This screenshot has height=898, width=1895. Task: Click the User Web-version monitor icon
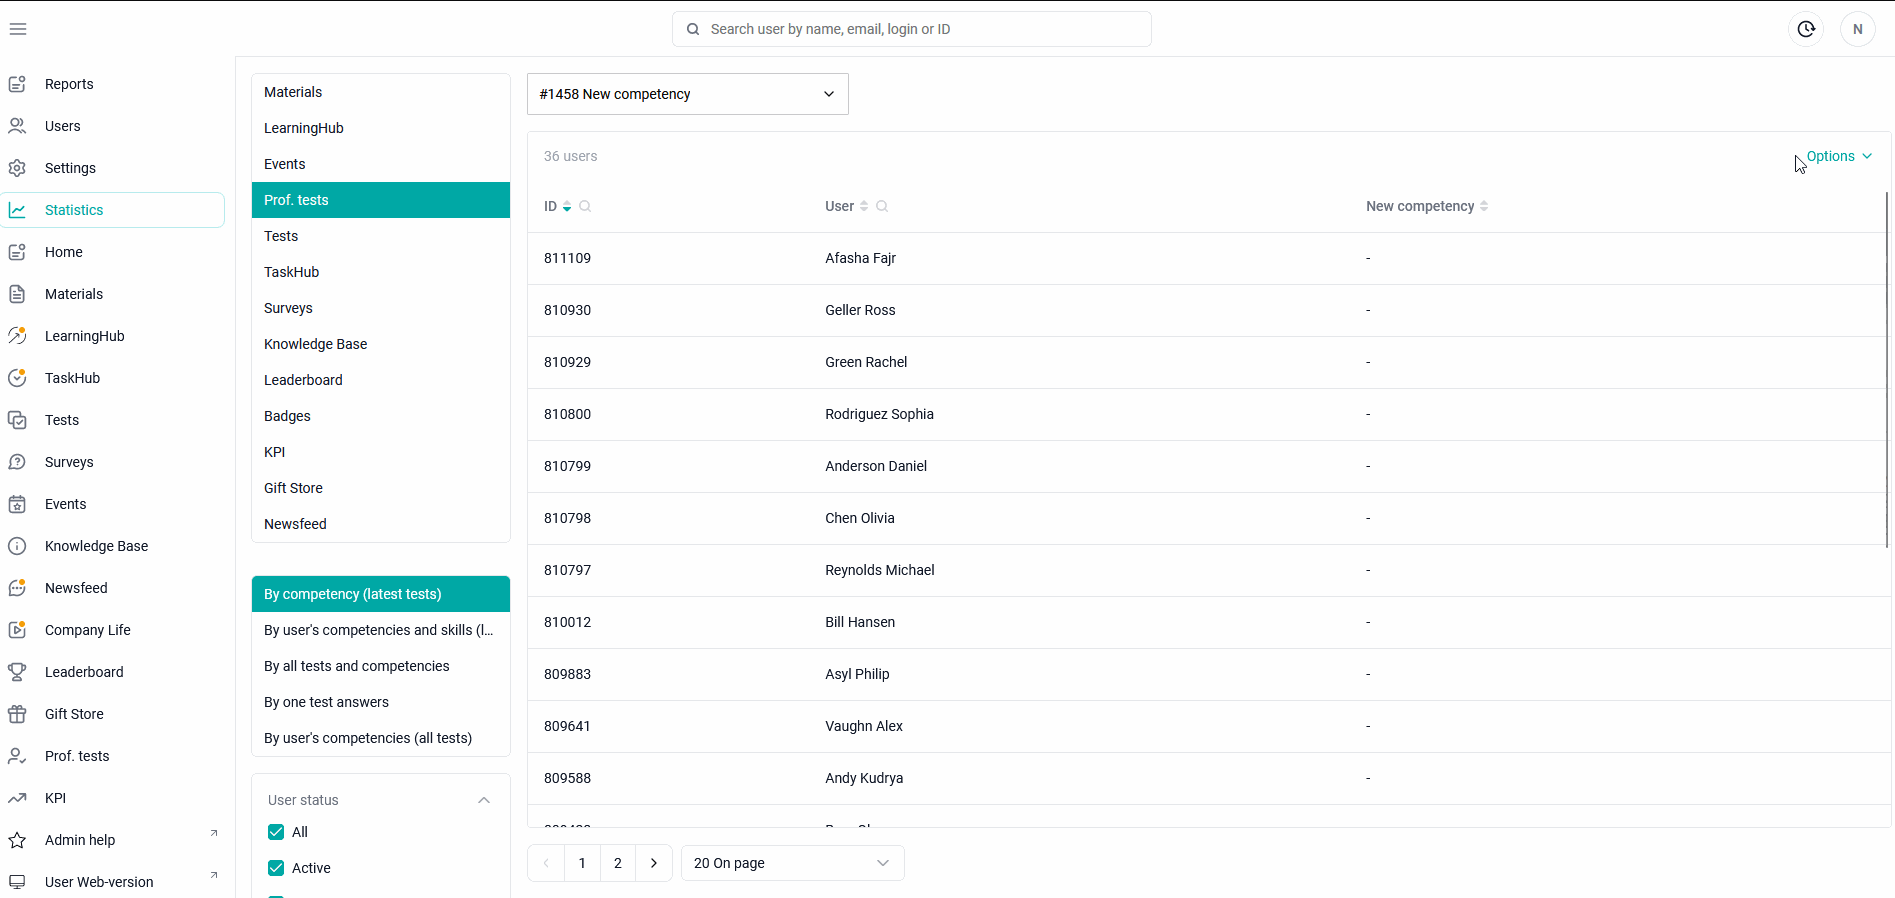pyautogui.click(x=17, y=882)
